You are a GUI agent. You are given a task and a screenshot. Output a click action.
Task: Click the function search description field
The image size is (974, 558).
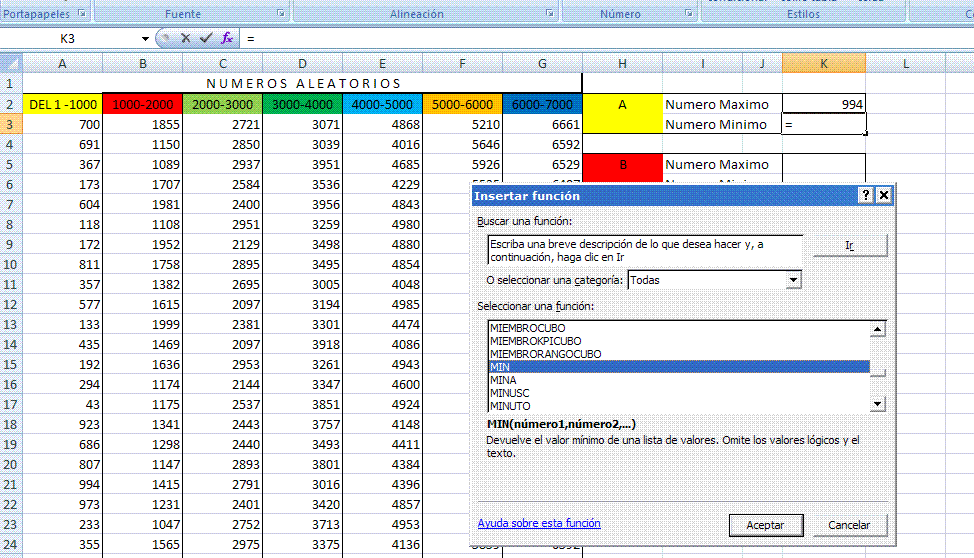(x=644, y=250)
